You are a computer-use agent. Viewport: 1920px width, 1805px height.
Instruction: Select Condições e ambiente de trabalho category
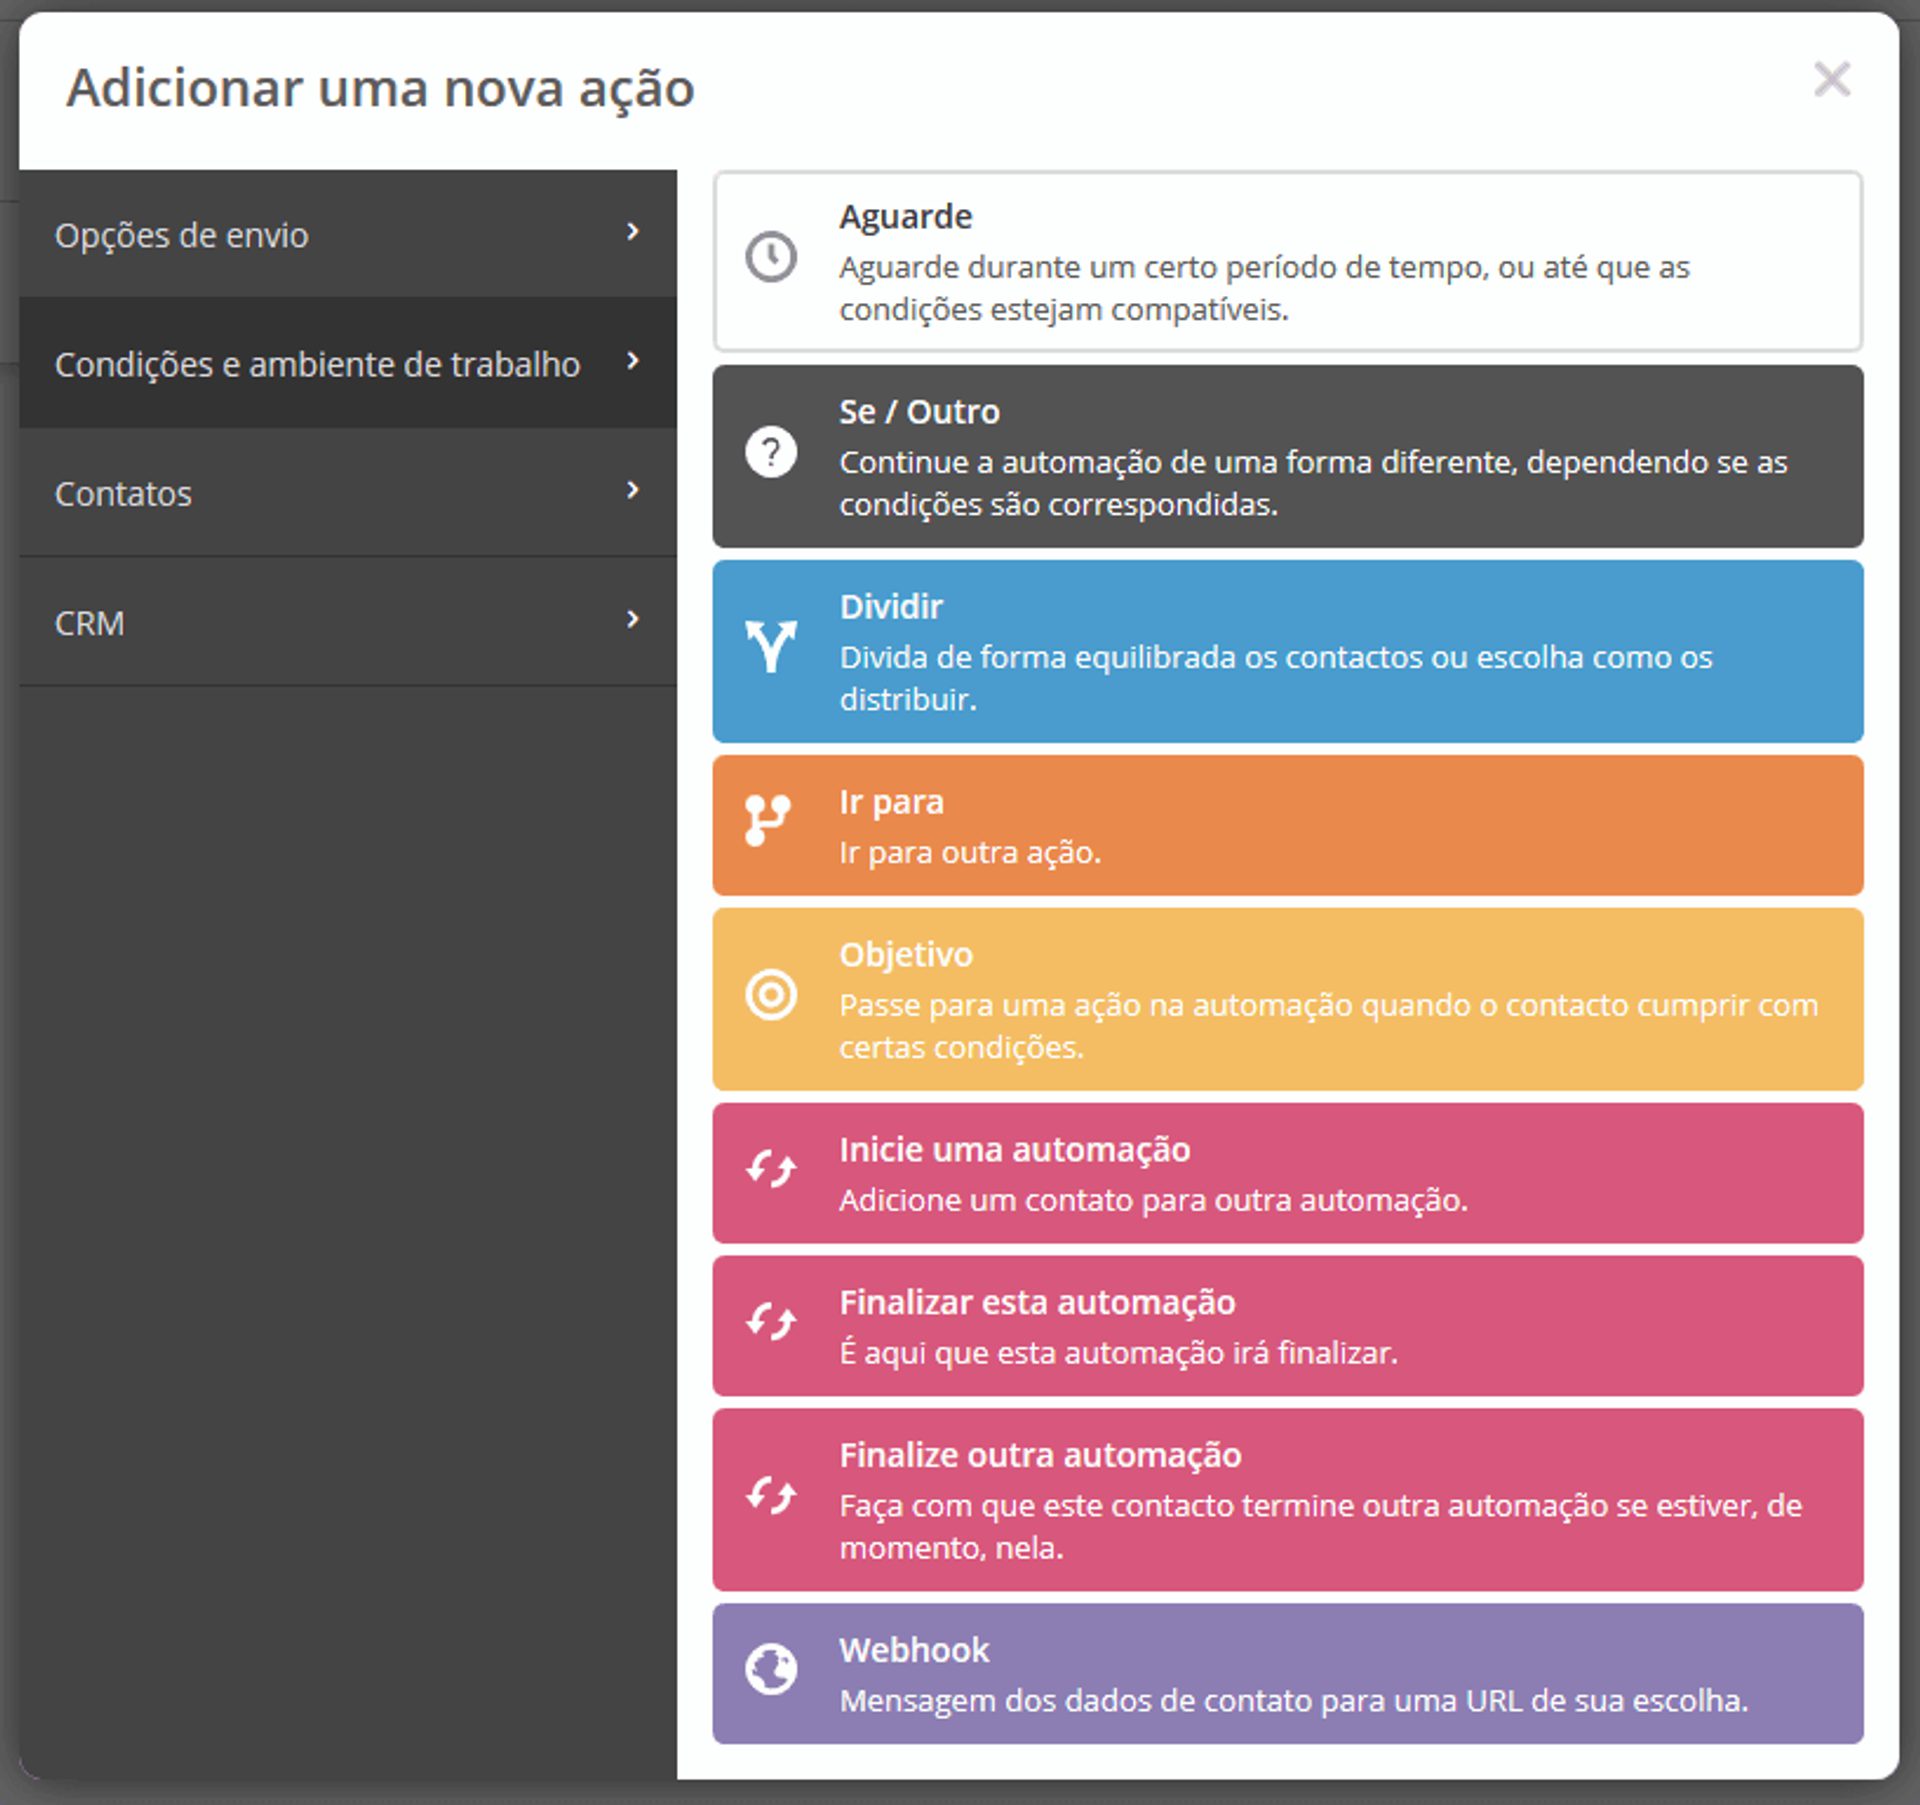coord(317,365)
